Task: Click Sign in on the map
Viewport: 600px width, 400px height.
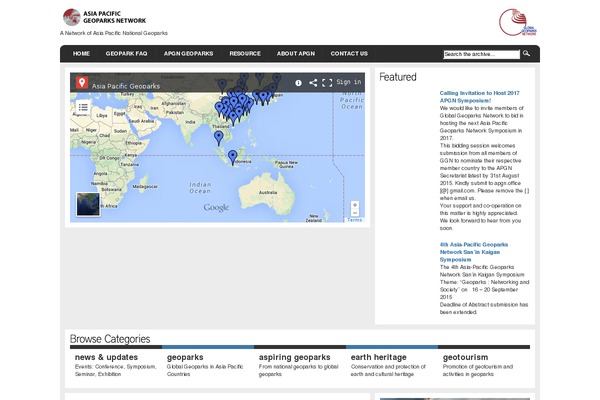Action: [349, 82]
